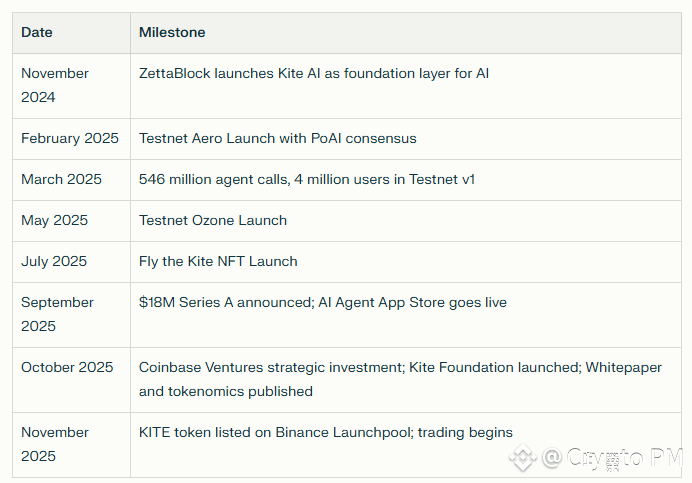The image size is (692, 483).
Task: Select the May 2025 date cell
Action: click(54, 220)
